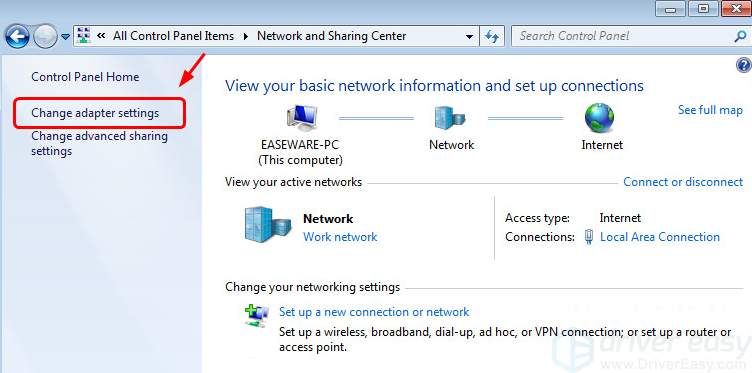Select Network and Sharing Center breadcrumb
Image resolution: width=752 pixels, height=373 pixels.
pos(332,36)
